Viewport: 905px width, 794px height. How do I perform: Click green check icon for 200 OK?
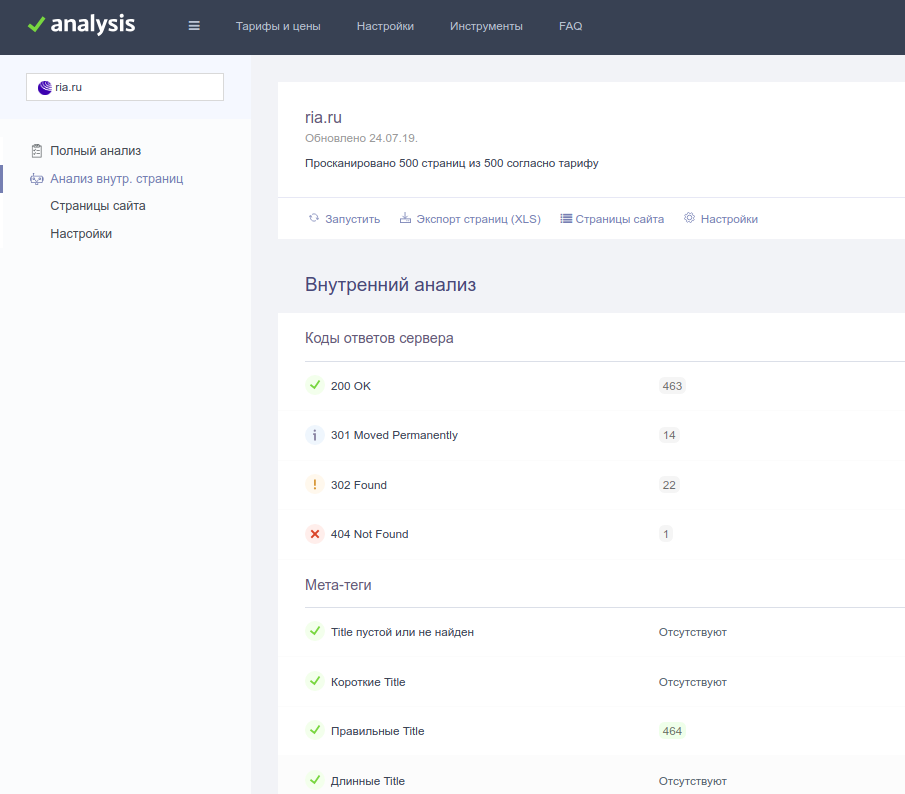tap(315, 385)
